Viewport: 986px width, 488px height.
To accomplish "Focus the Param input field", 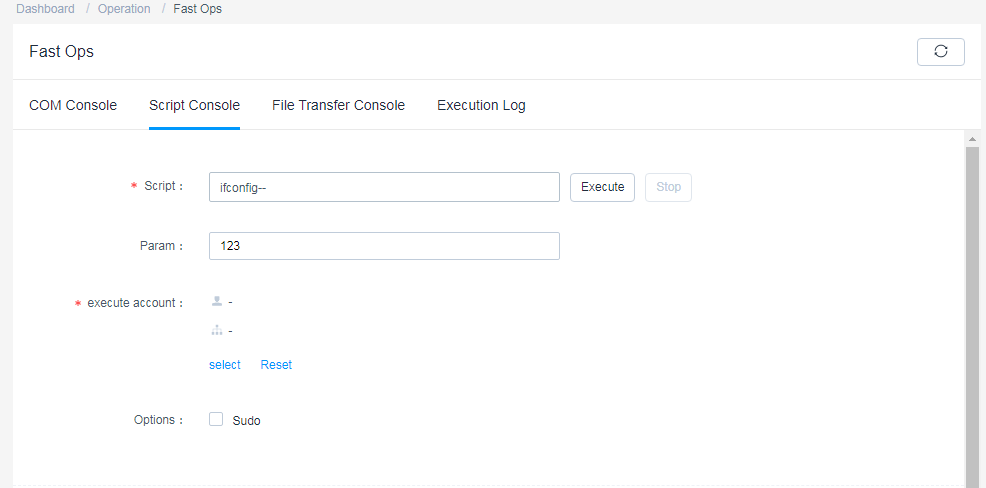I will (384, 246).
